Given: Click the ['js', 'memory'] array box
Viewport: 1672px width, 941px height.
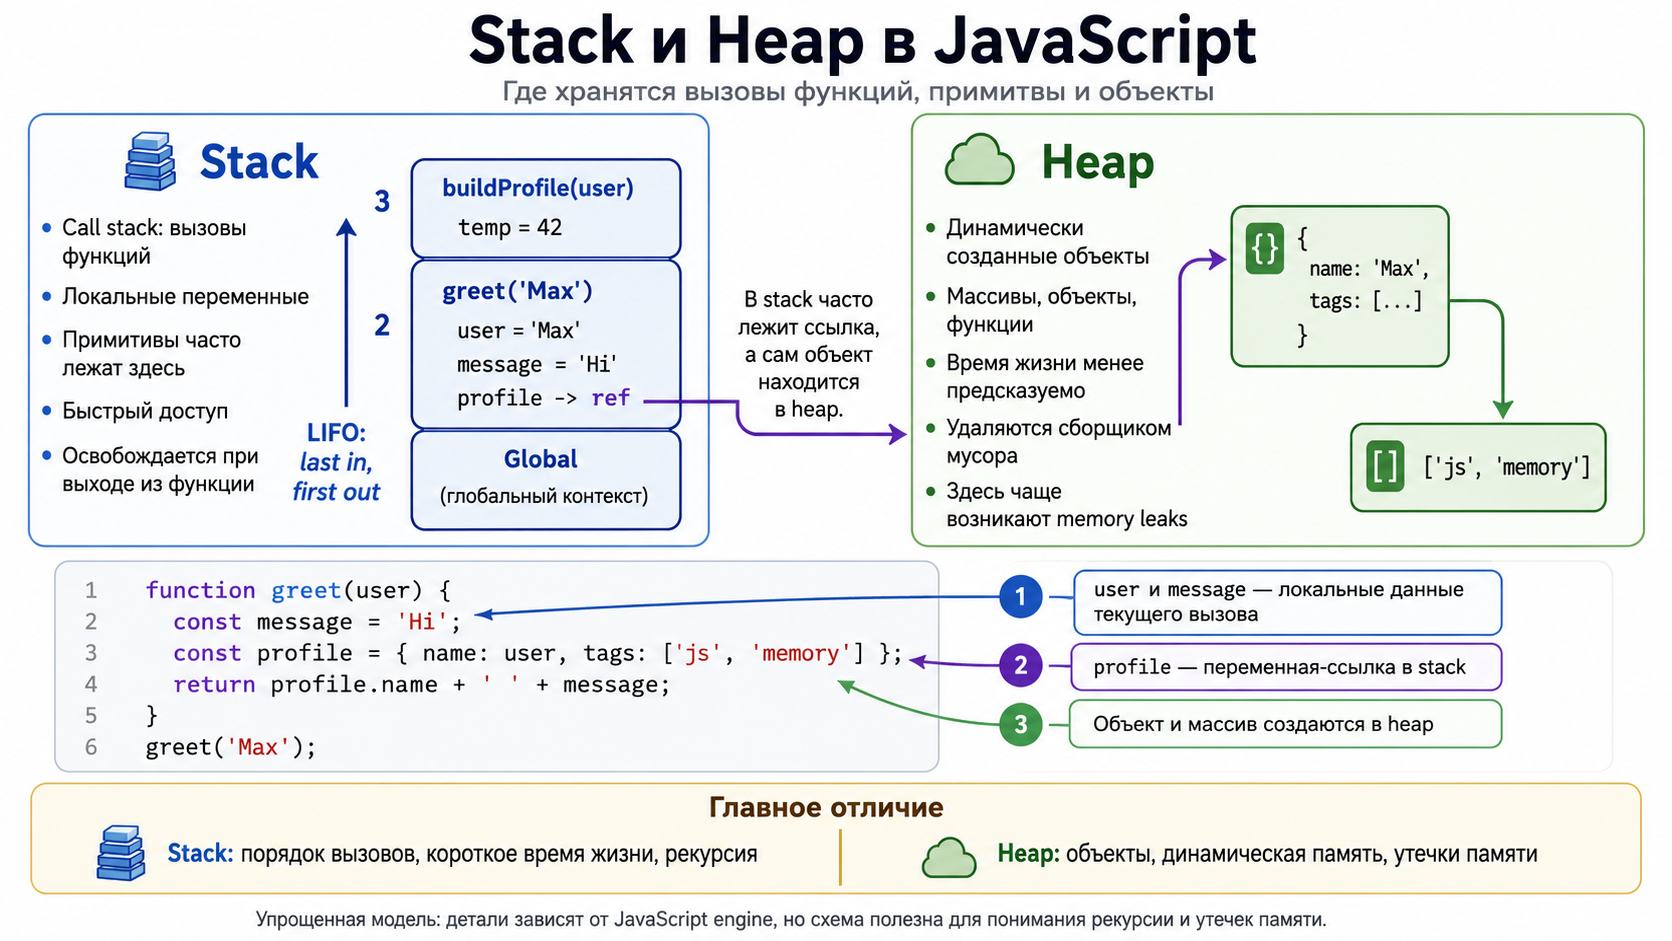Looking at the screenshot, I should coord(1478,467).
